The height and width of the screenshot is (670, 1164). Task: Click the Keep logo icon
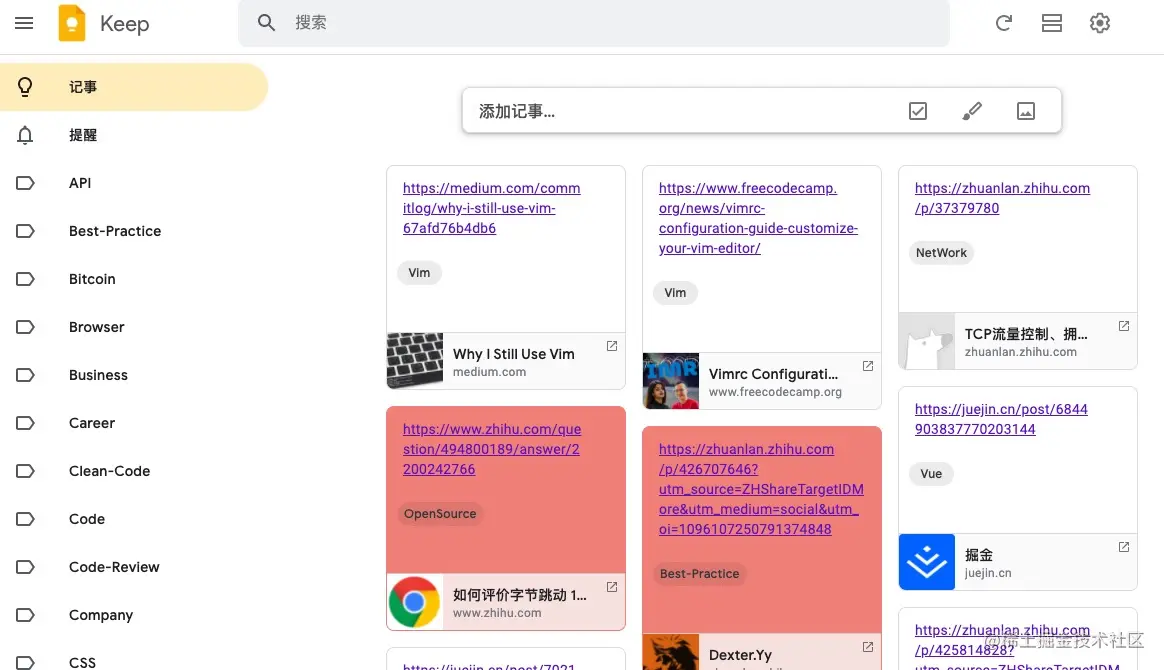(72, 23)
